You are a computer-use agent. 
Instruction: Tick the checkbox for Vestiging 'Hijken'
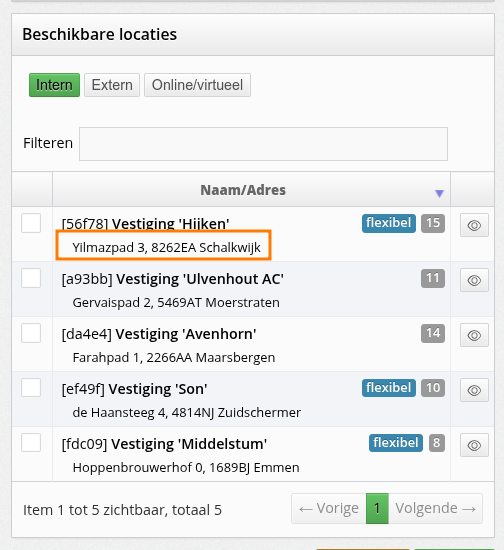(x=31, y=223)
